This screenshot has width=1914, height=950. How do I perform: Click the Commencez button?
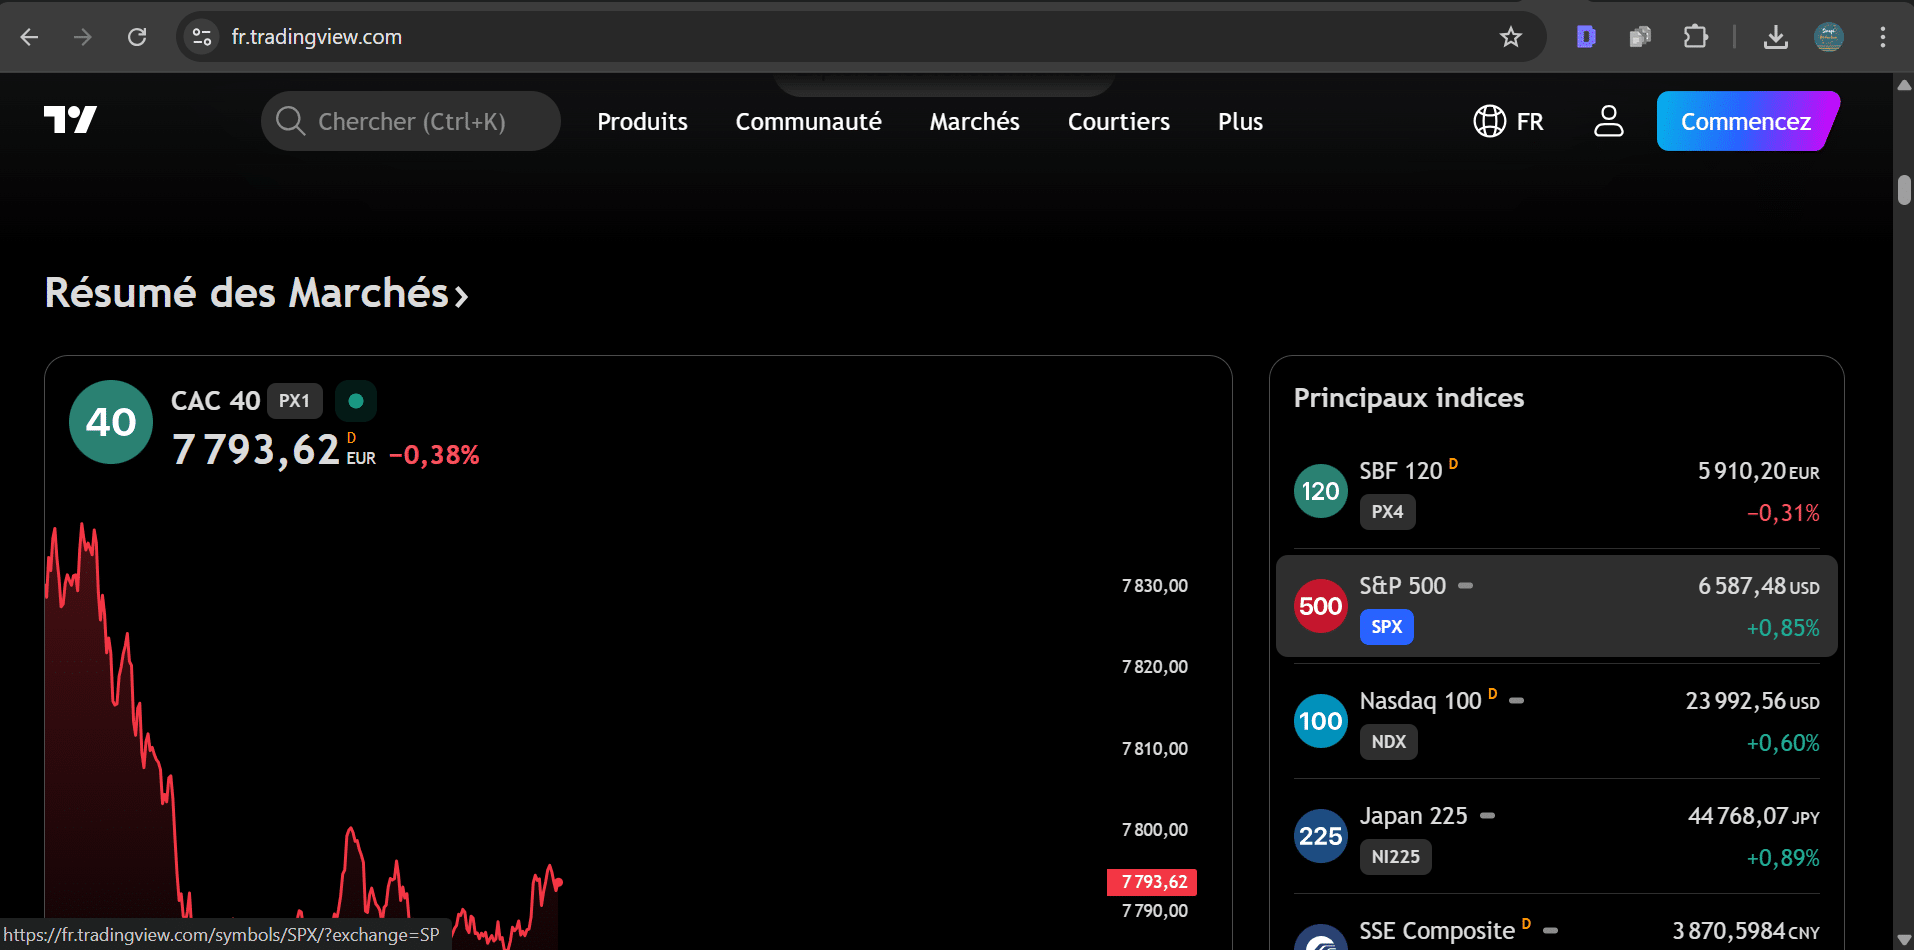click(1745, 121)
